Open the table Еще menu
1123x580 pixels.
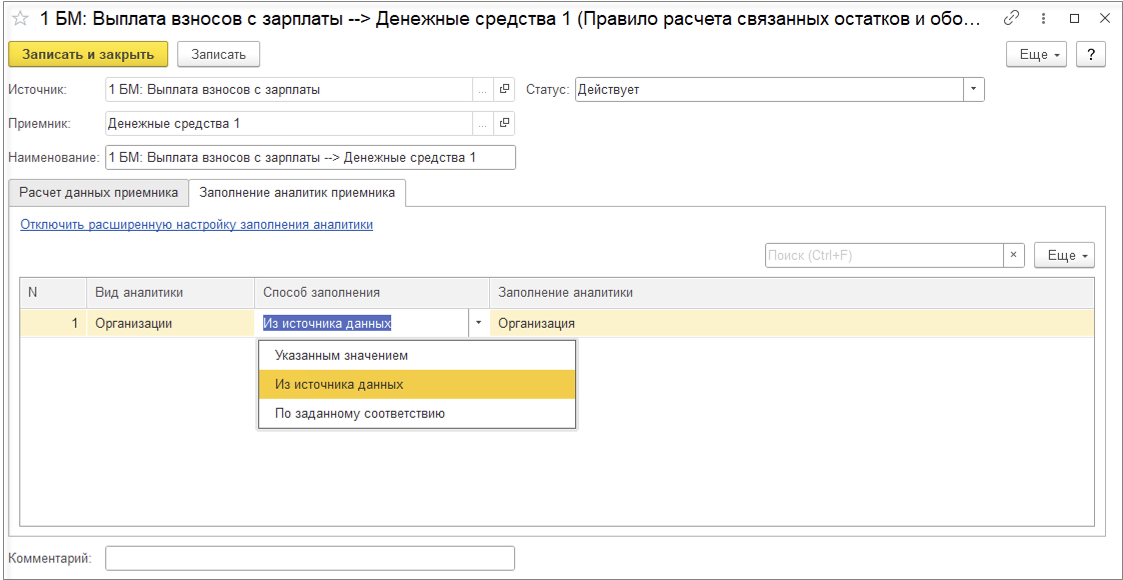[x=1064, y=255]
